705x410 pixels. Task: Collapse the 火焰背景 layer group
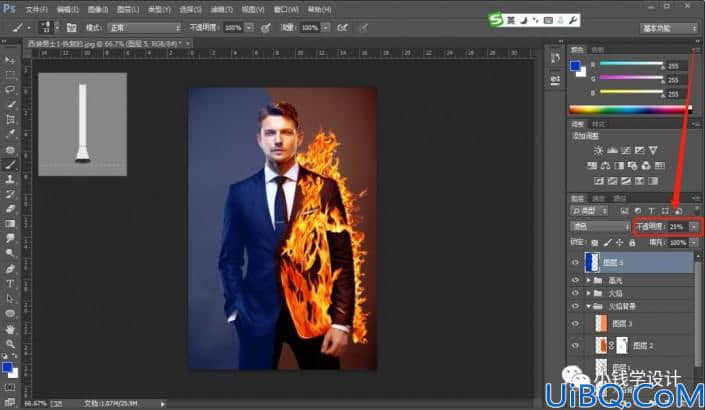[589, 306]
